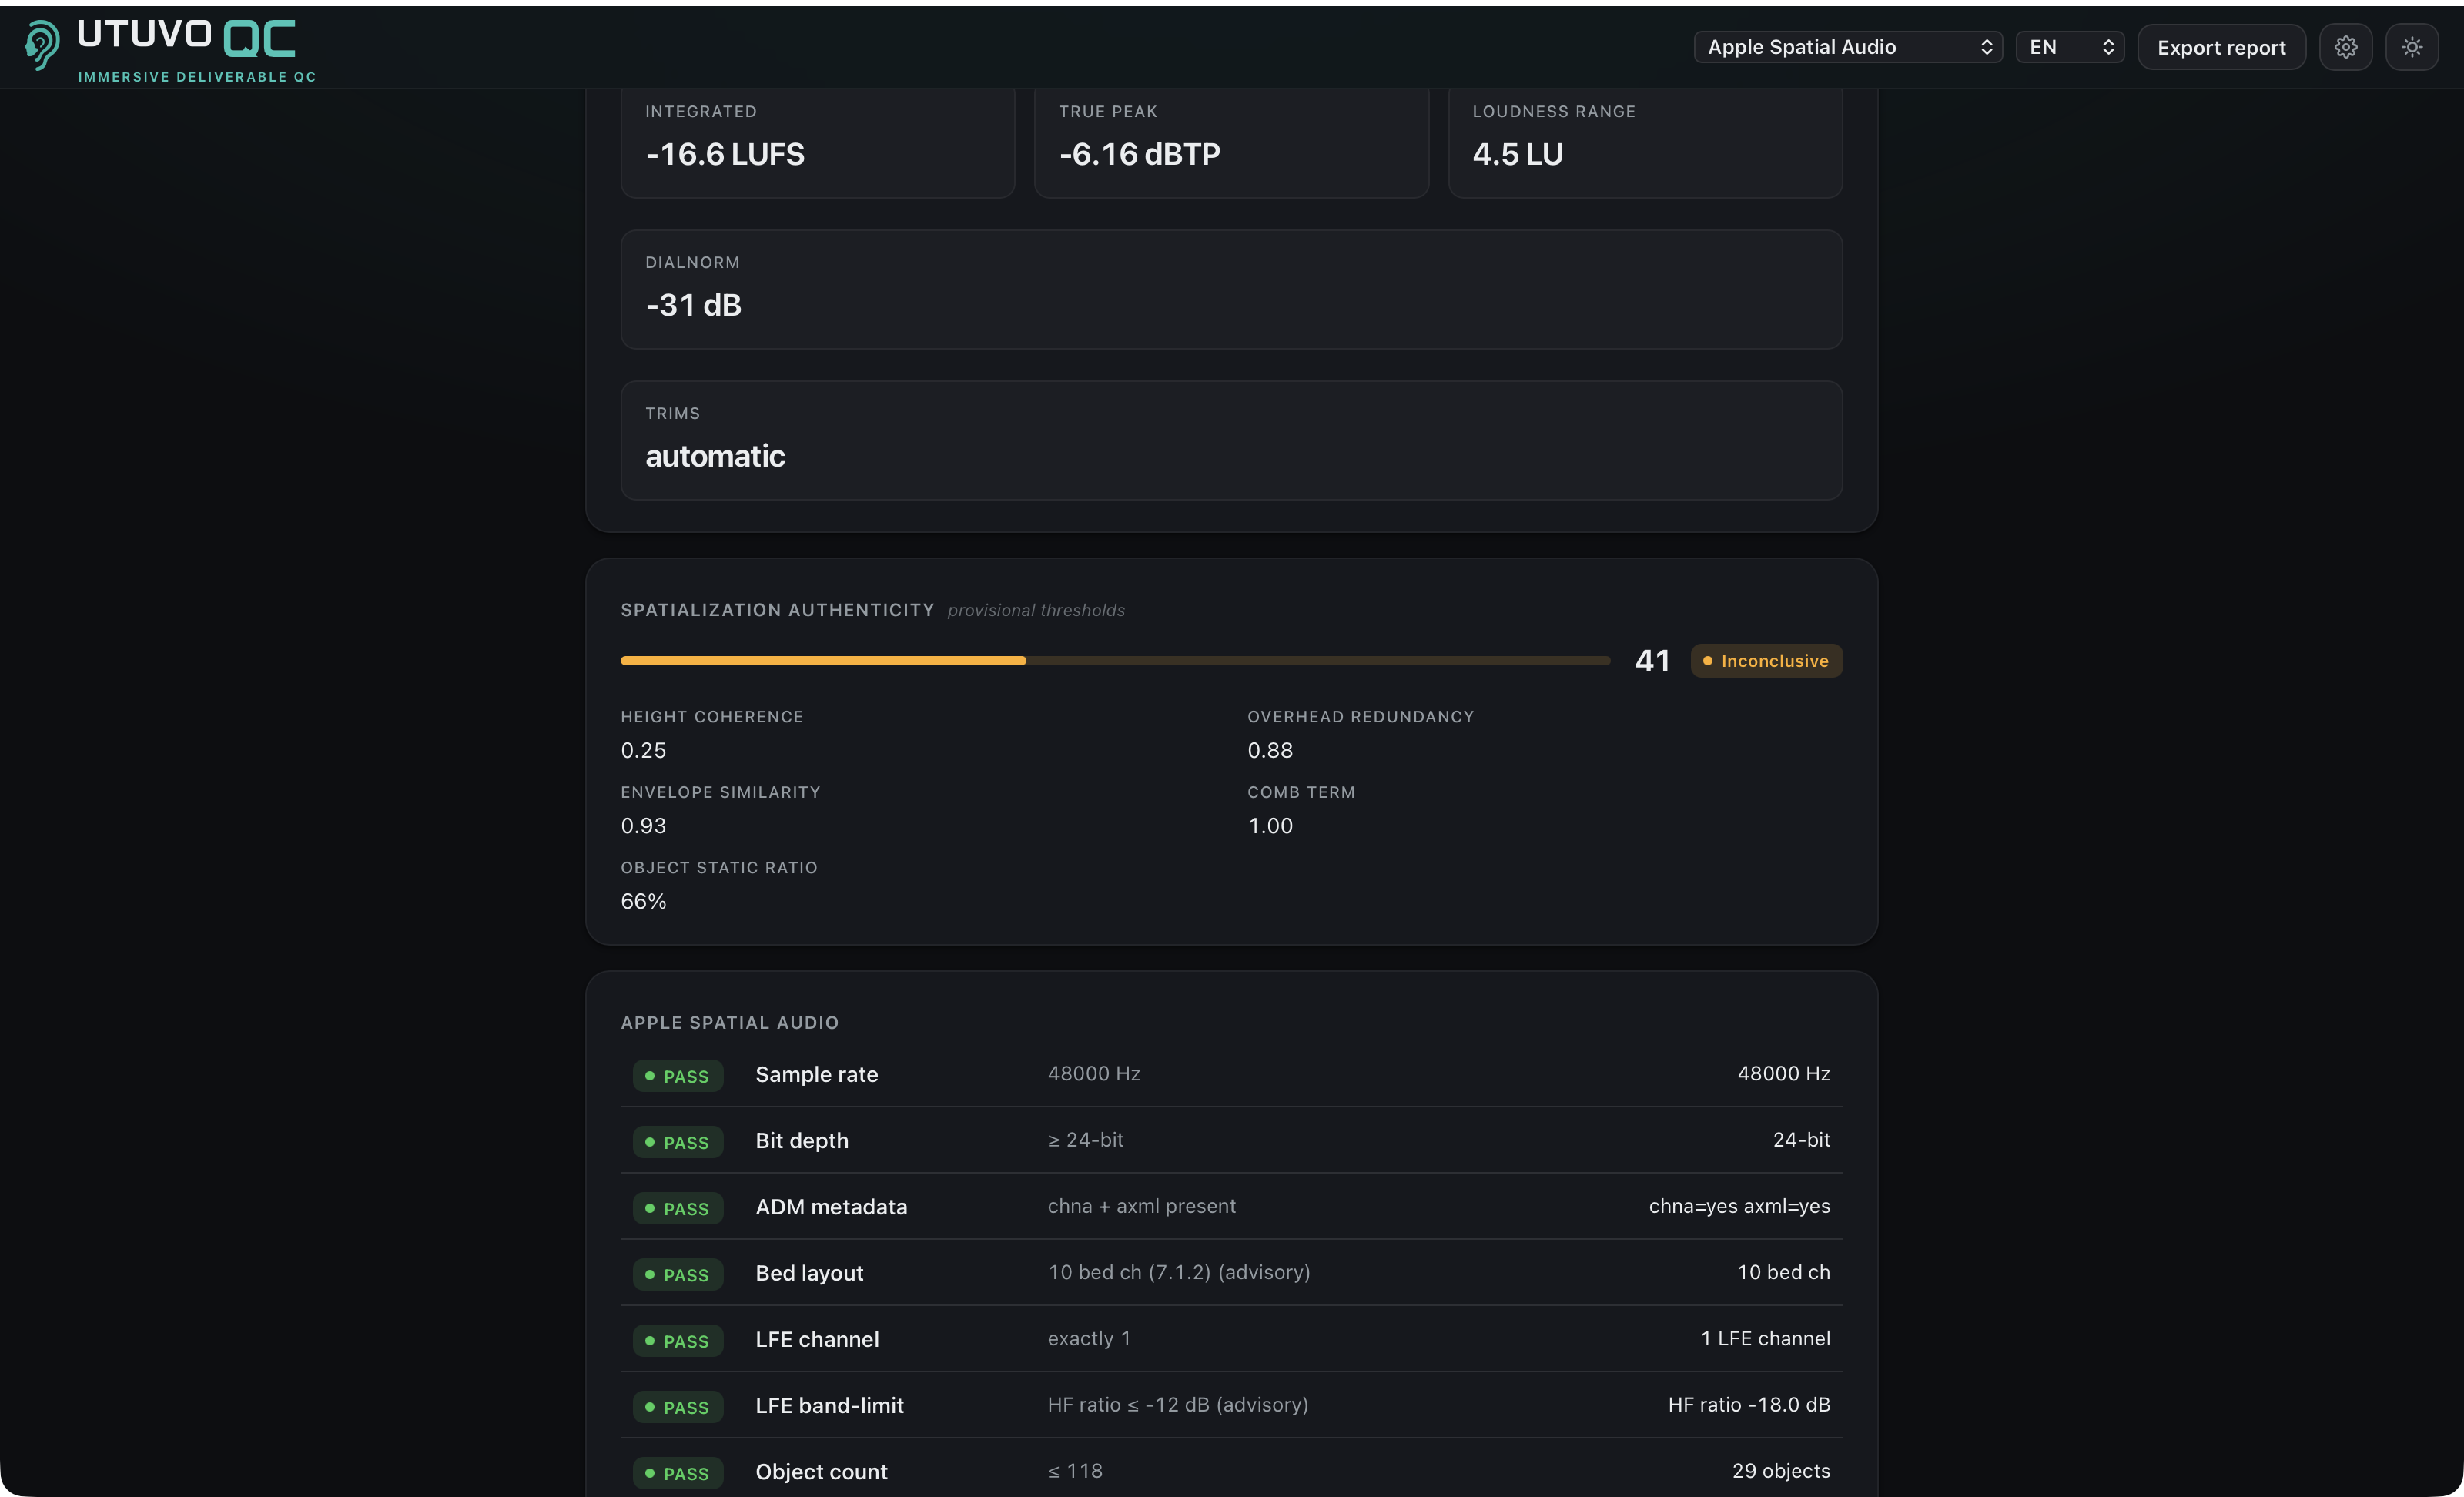The width and height of the screenshot is (2464, 1497).
Task: Select the Trims automatic value
Action: click(715, 456)
